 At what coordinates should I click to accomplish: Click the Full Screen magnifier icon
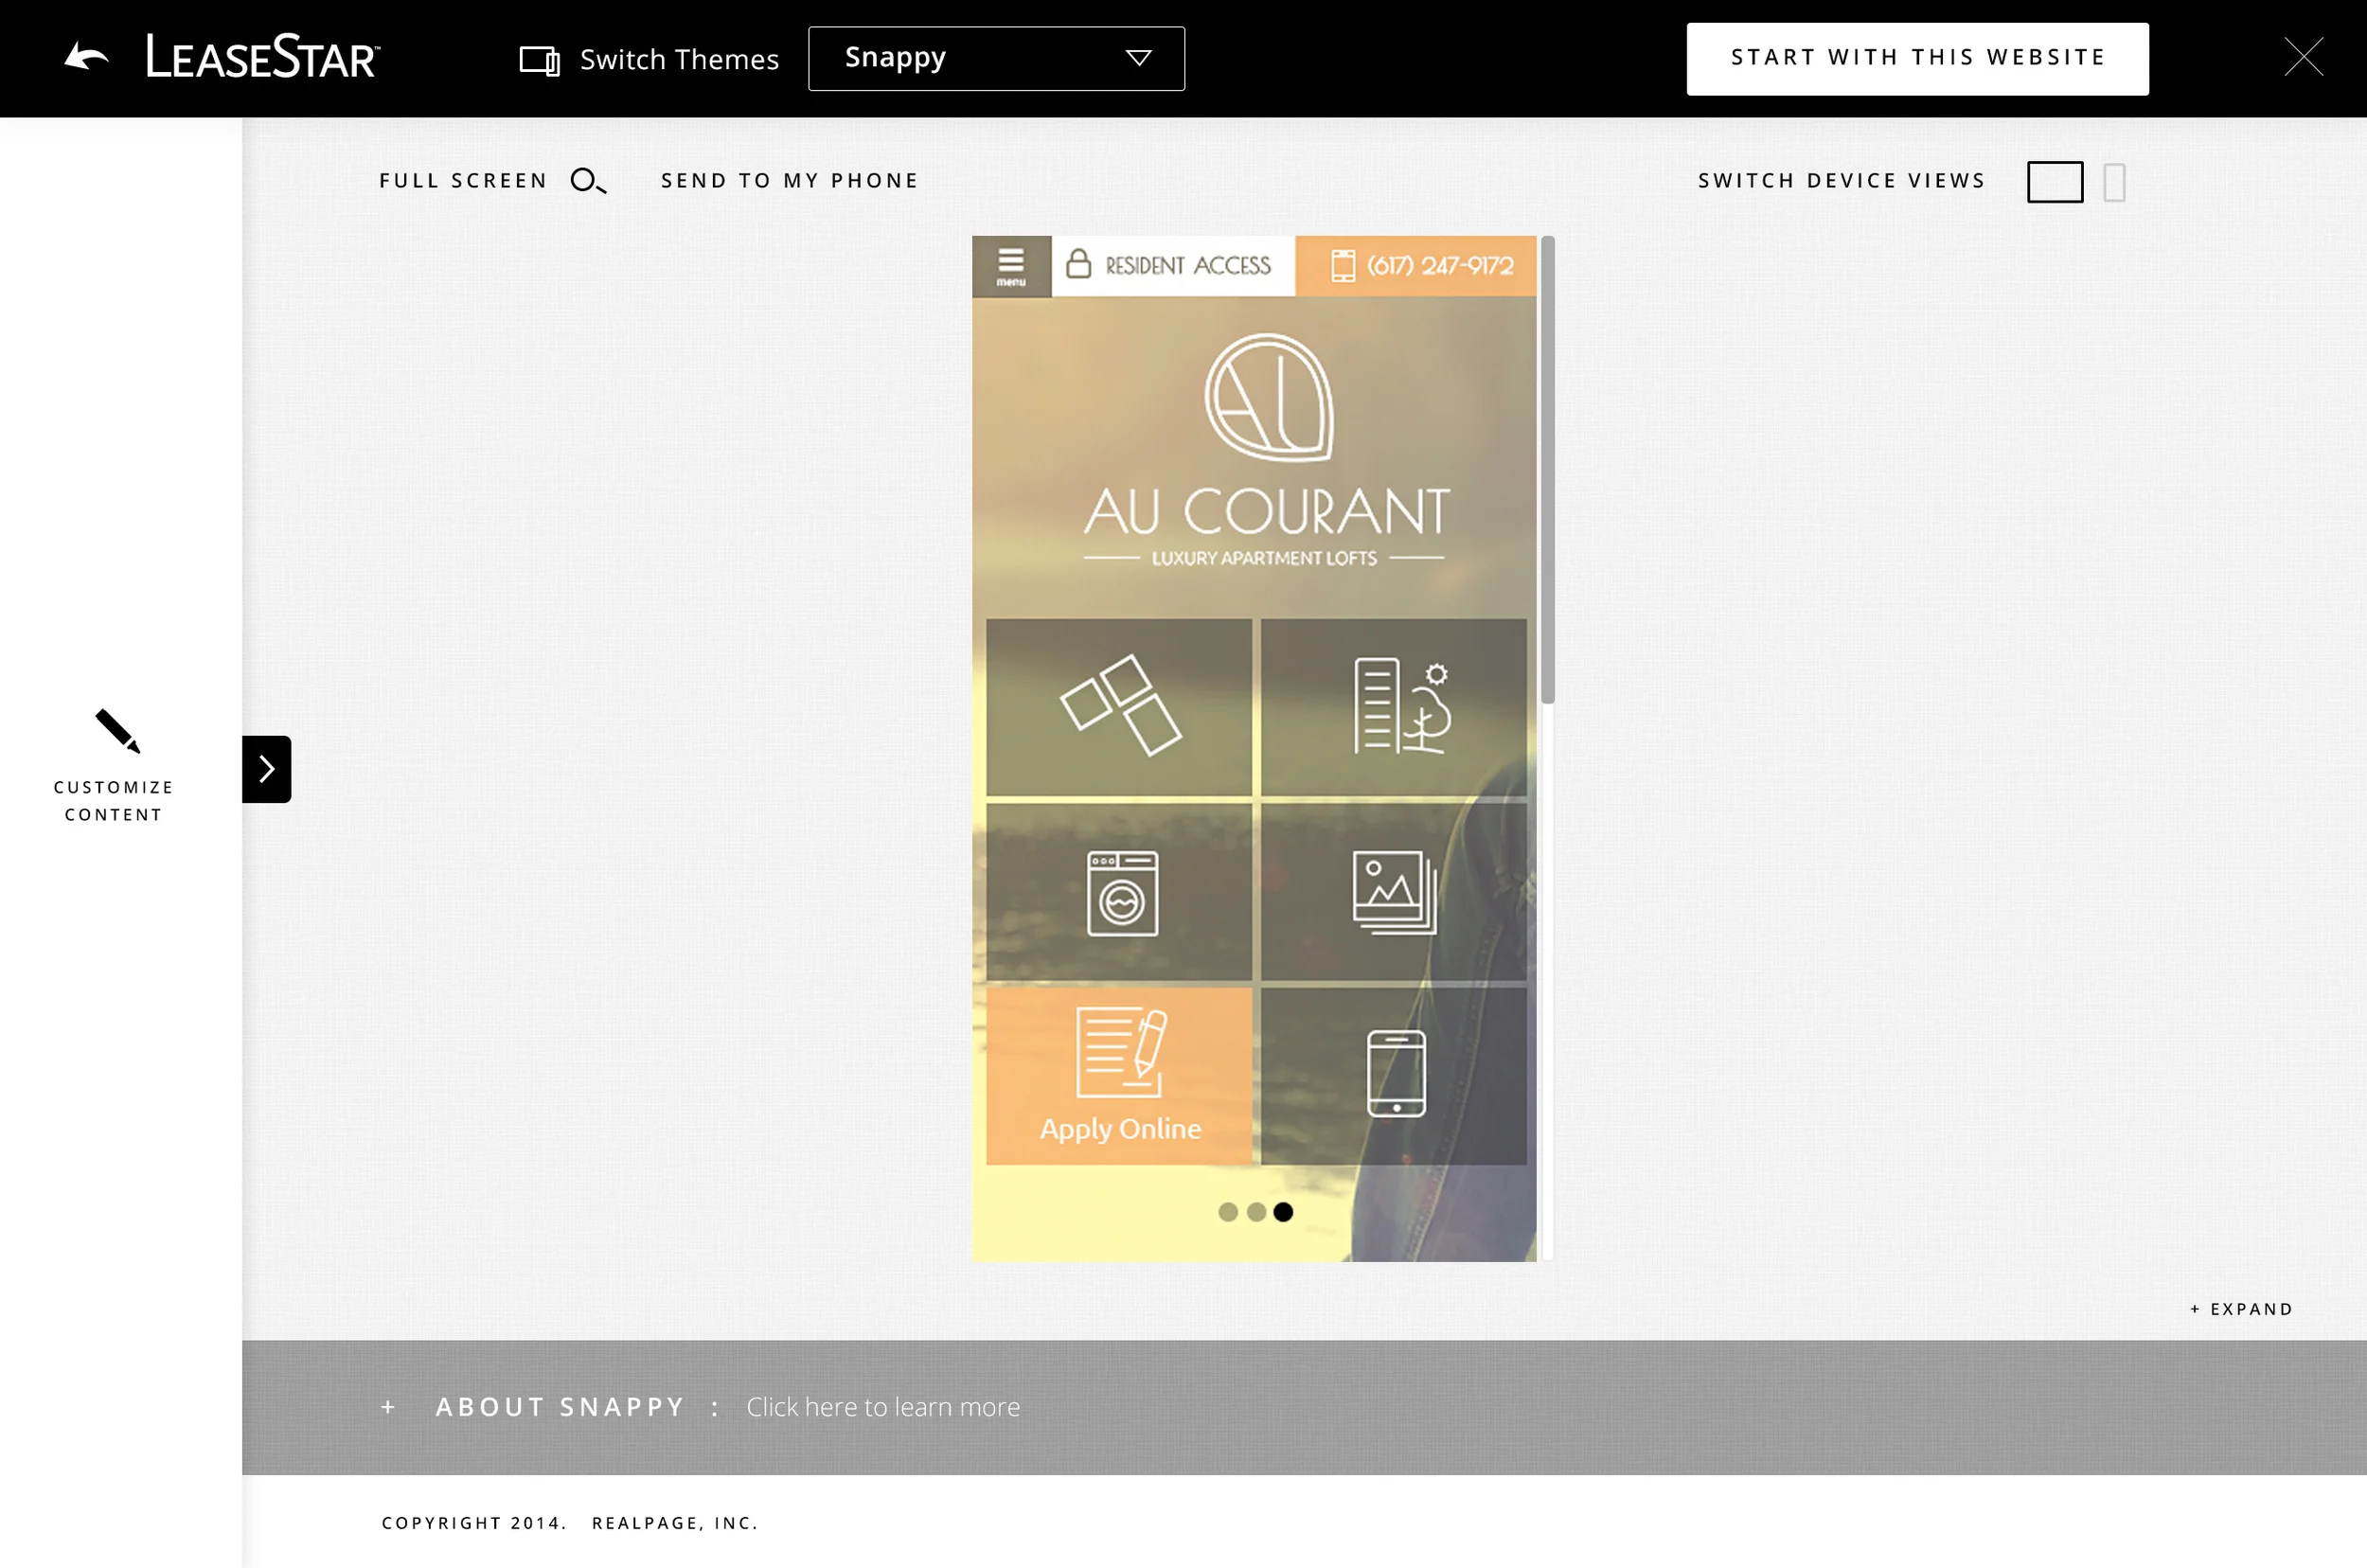[587, 181]
